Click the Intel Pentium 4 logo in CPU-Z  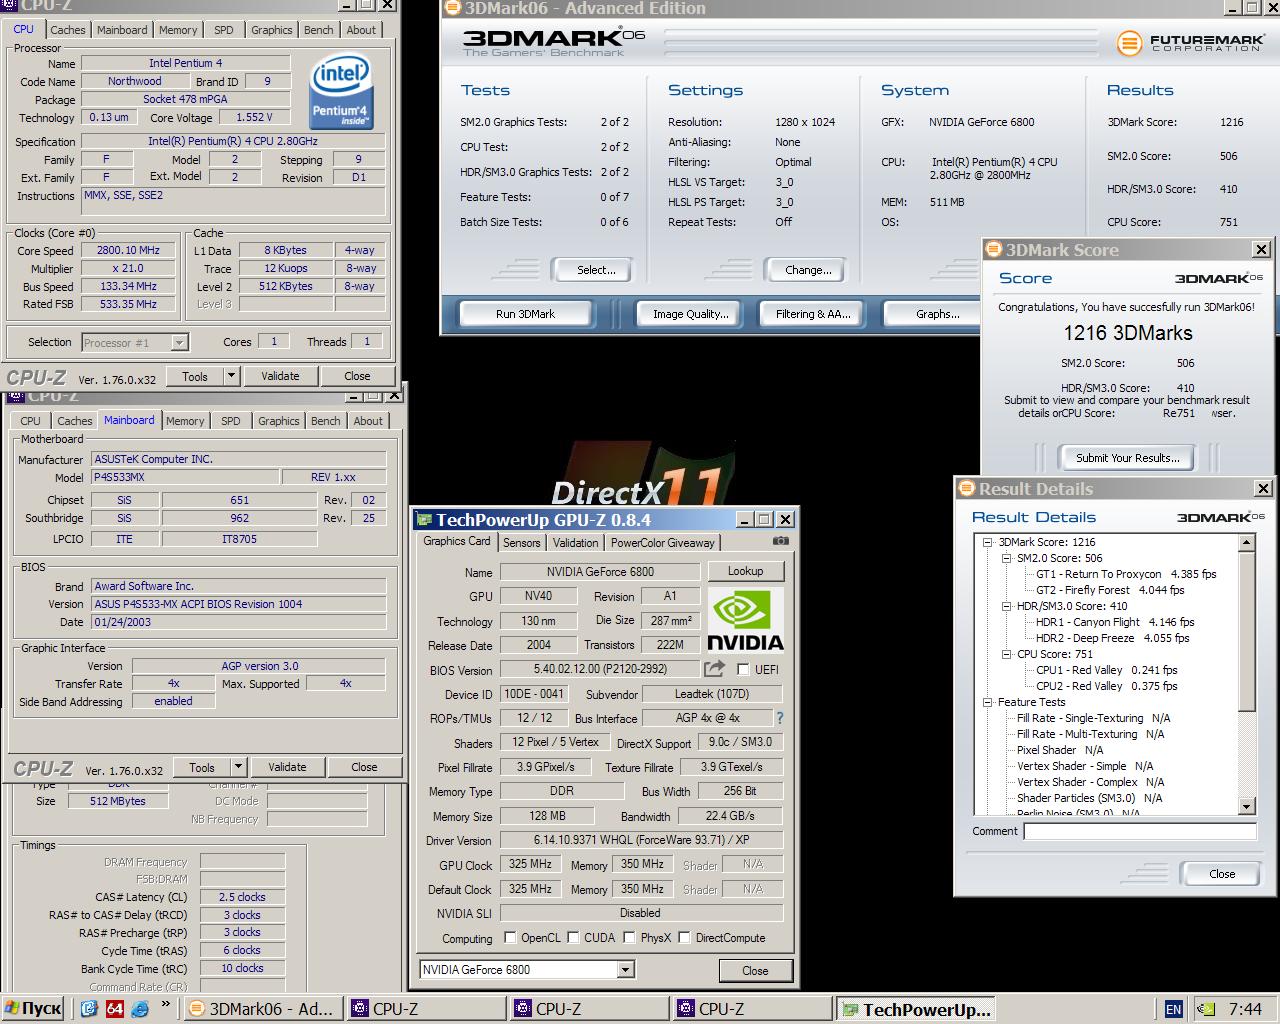coord(341,93)
